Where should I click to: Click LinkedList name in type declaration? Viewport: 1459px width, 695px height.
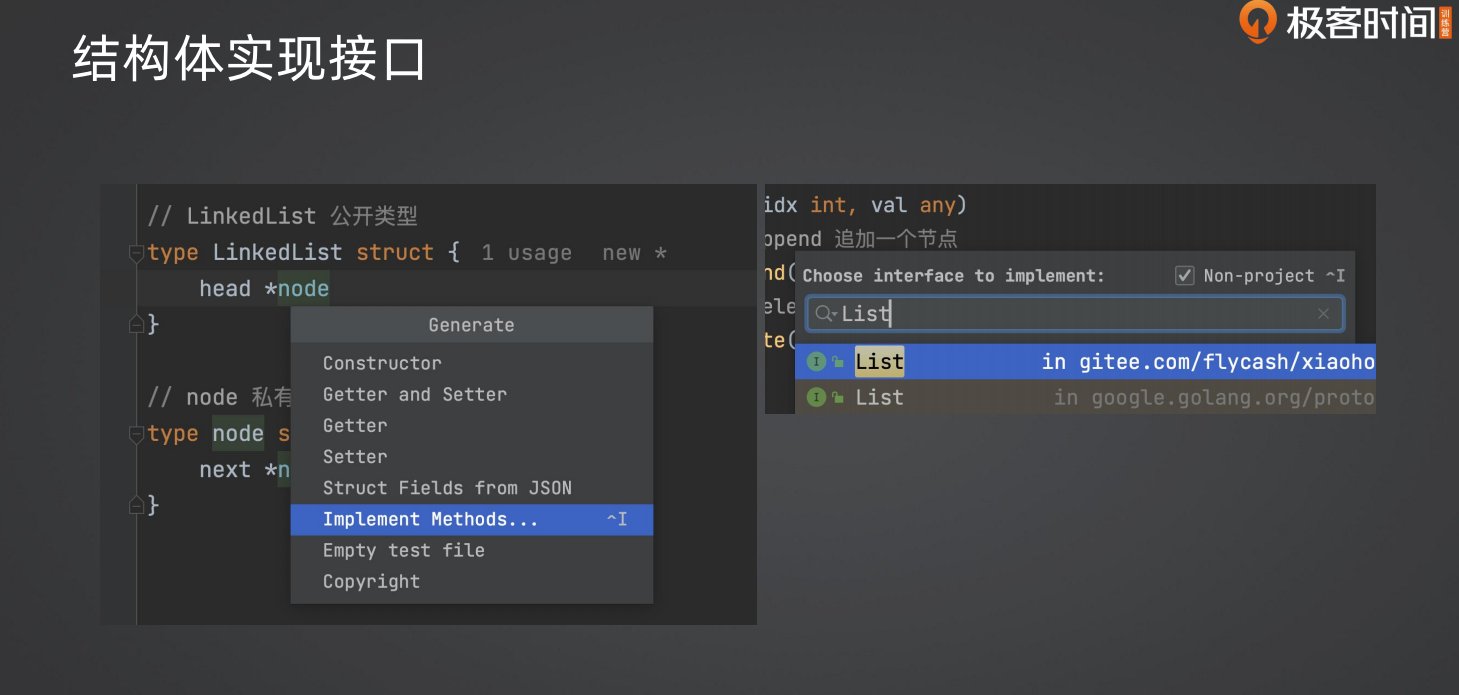point(277,253)
